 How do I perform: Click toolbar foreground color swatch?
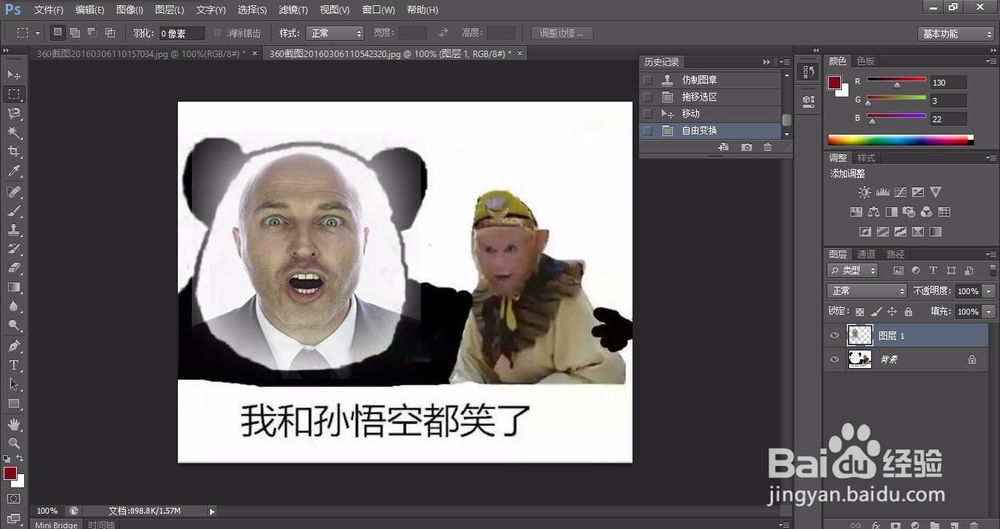coord(10,473)
